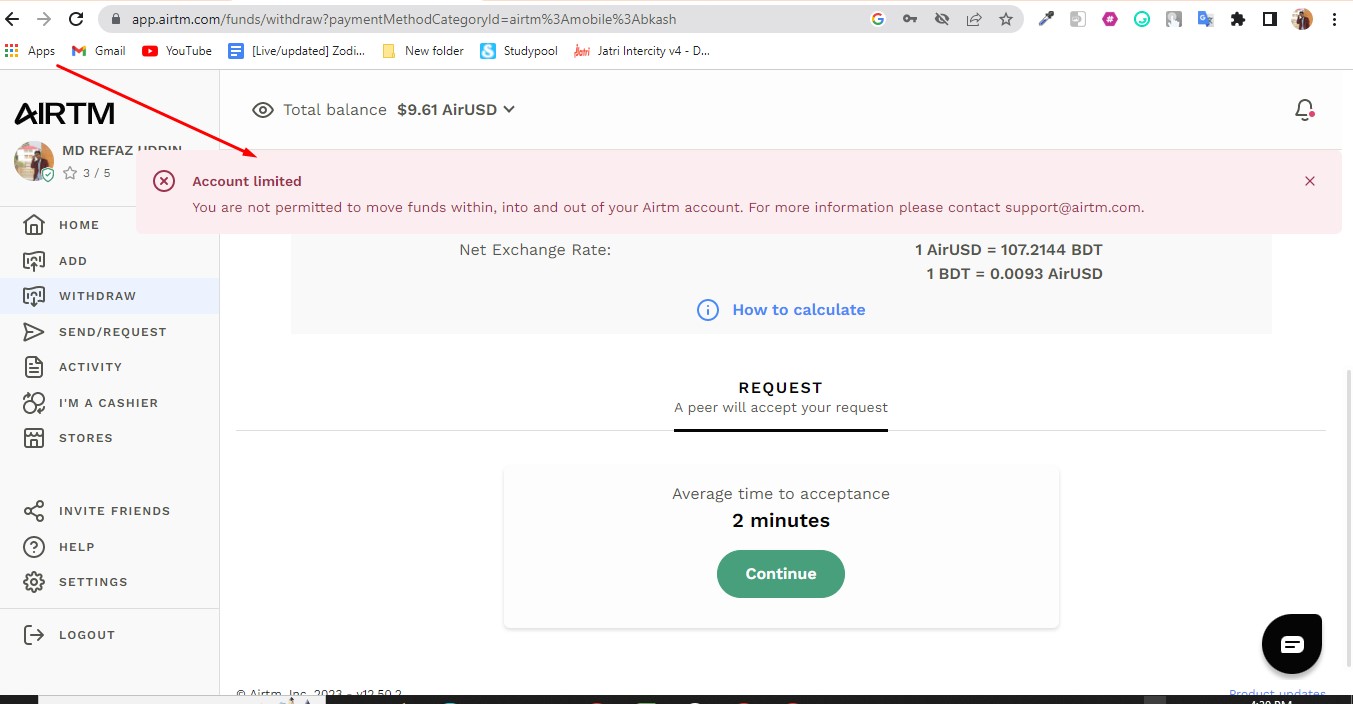Open the Apps bookmark shortcut
The image size is (1353, 704).
(x=30, y=51)
